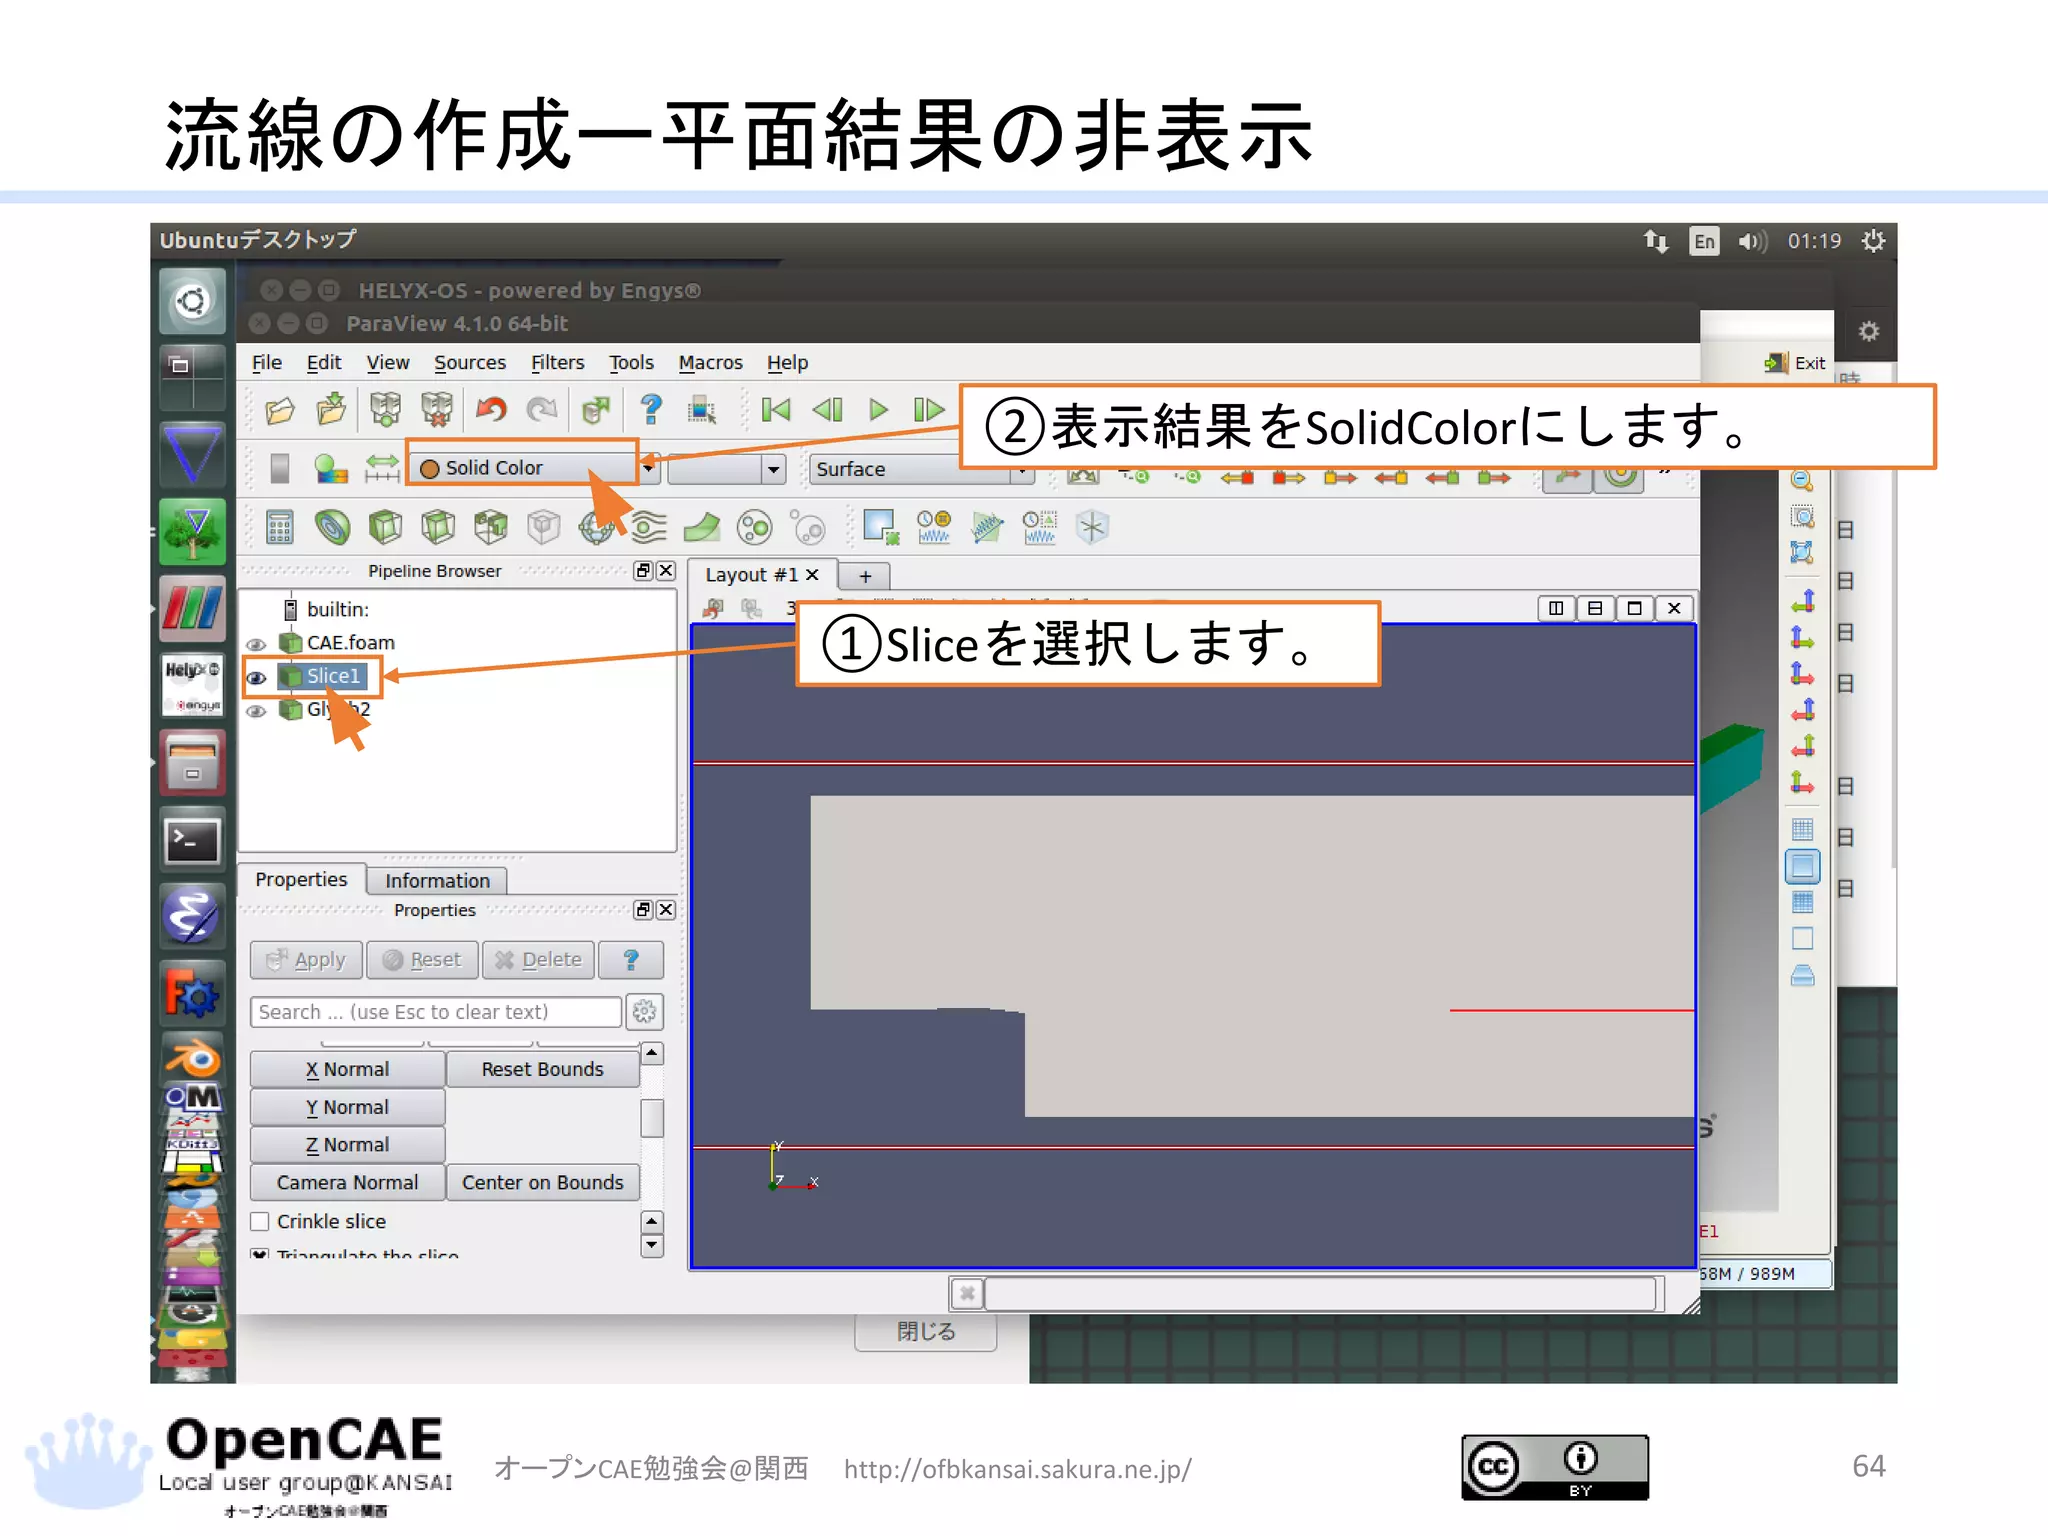Click Rescale to data range icon

pos(382,468)
